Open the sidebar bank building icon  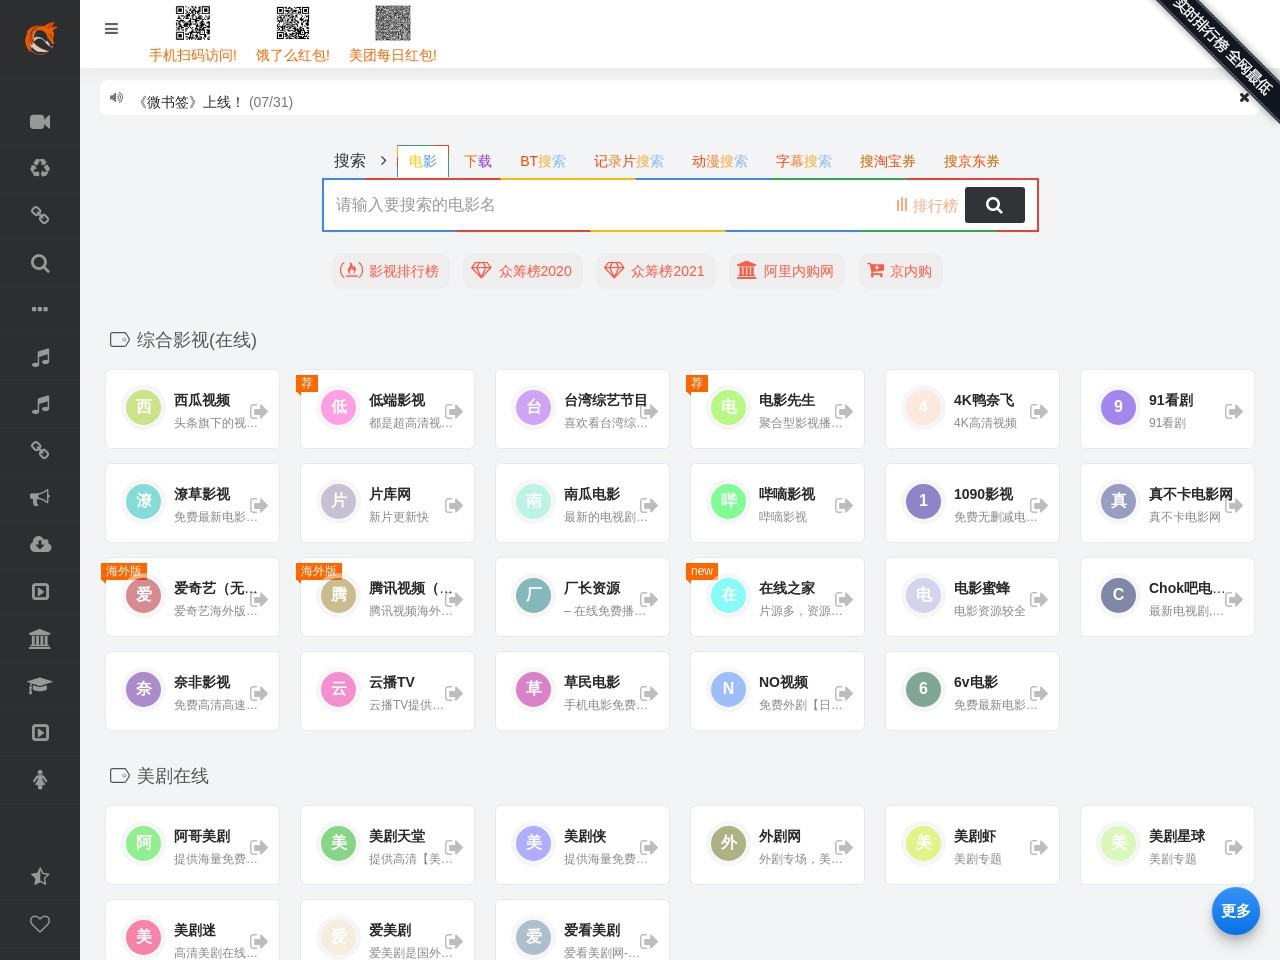(x=40, y=638)
